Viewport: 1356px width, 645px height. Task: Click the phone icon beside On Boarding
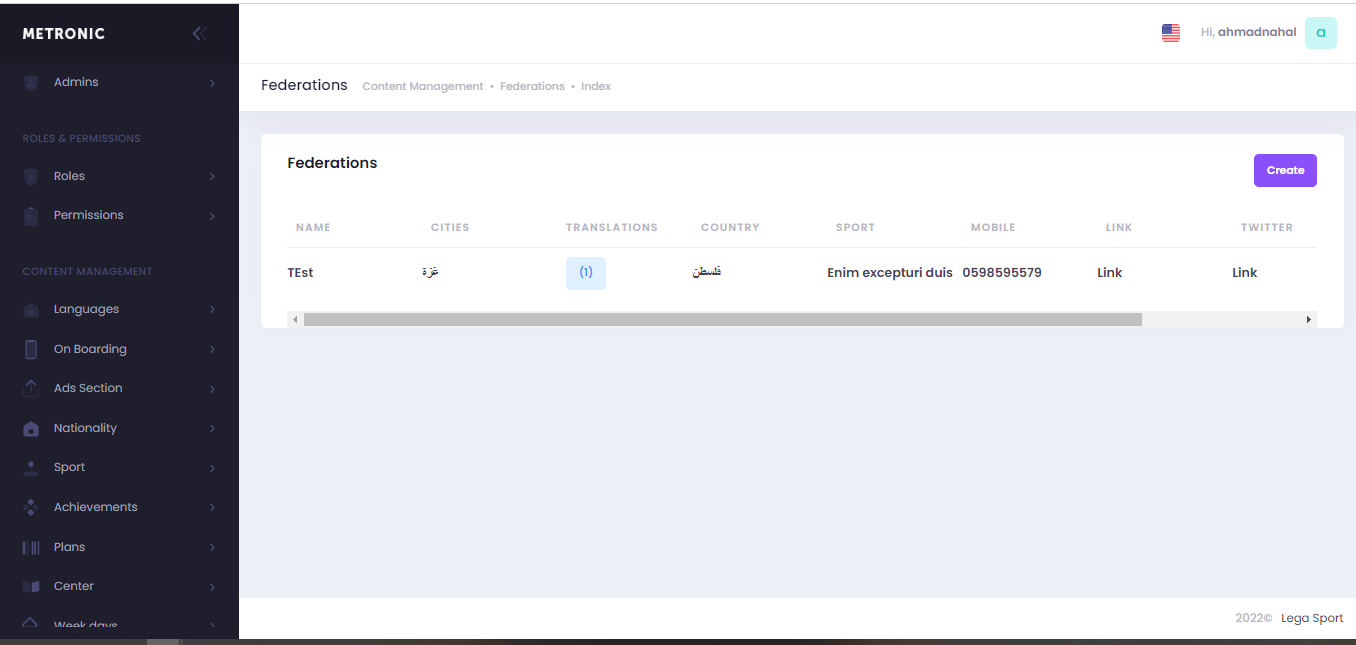click(x=31, y=349)
